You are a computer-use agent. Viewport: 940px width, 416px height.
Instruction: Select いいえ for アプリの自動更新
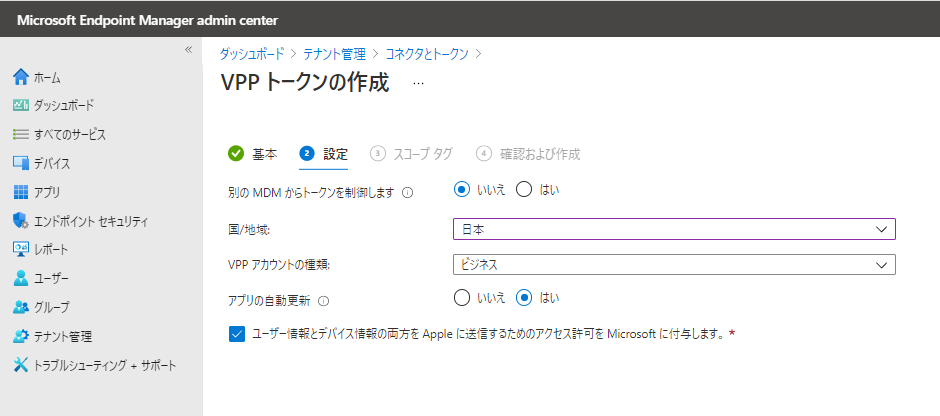pyautogui.click(x=462, y=297)
